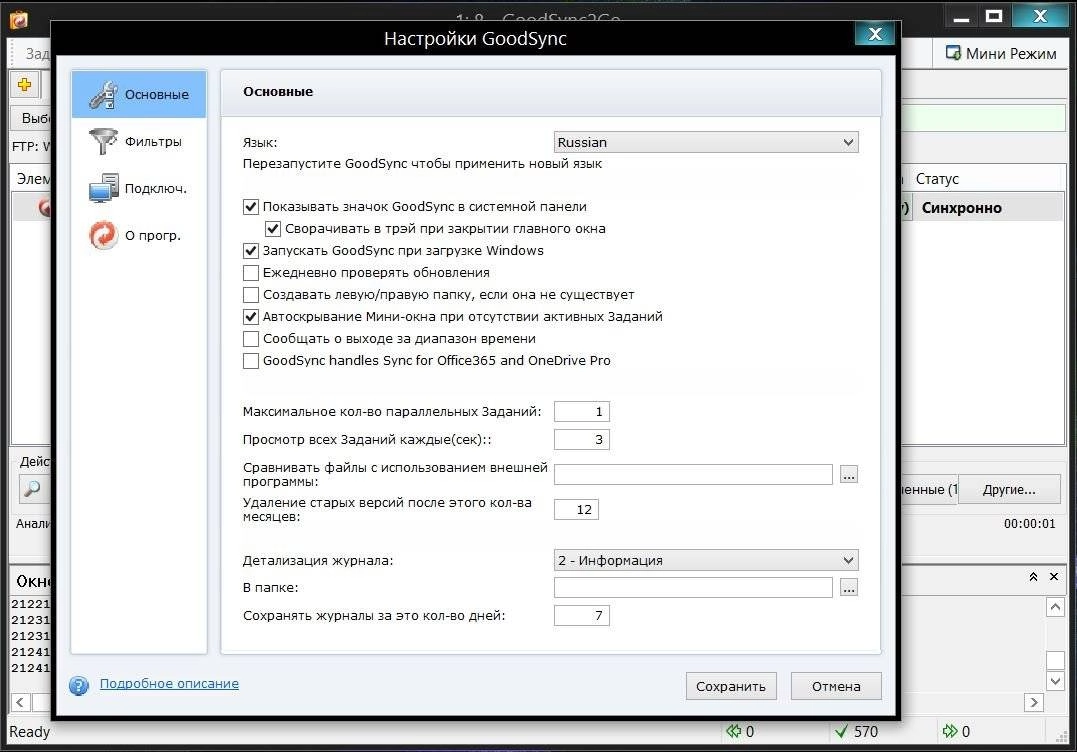Switch to Подключ. settings section

[139, 188]
